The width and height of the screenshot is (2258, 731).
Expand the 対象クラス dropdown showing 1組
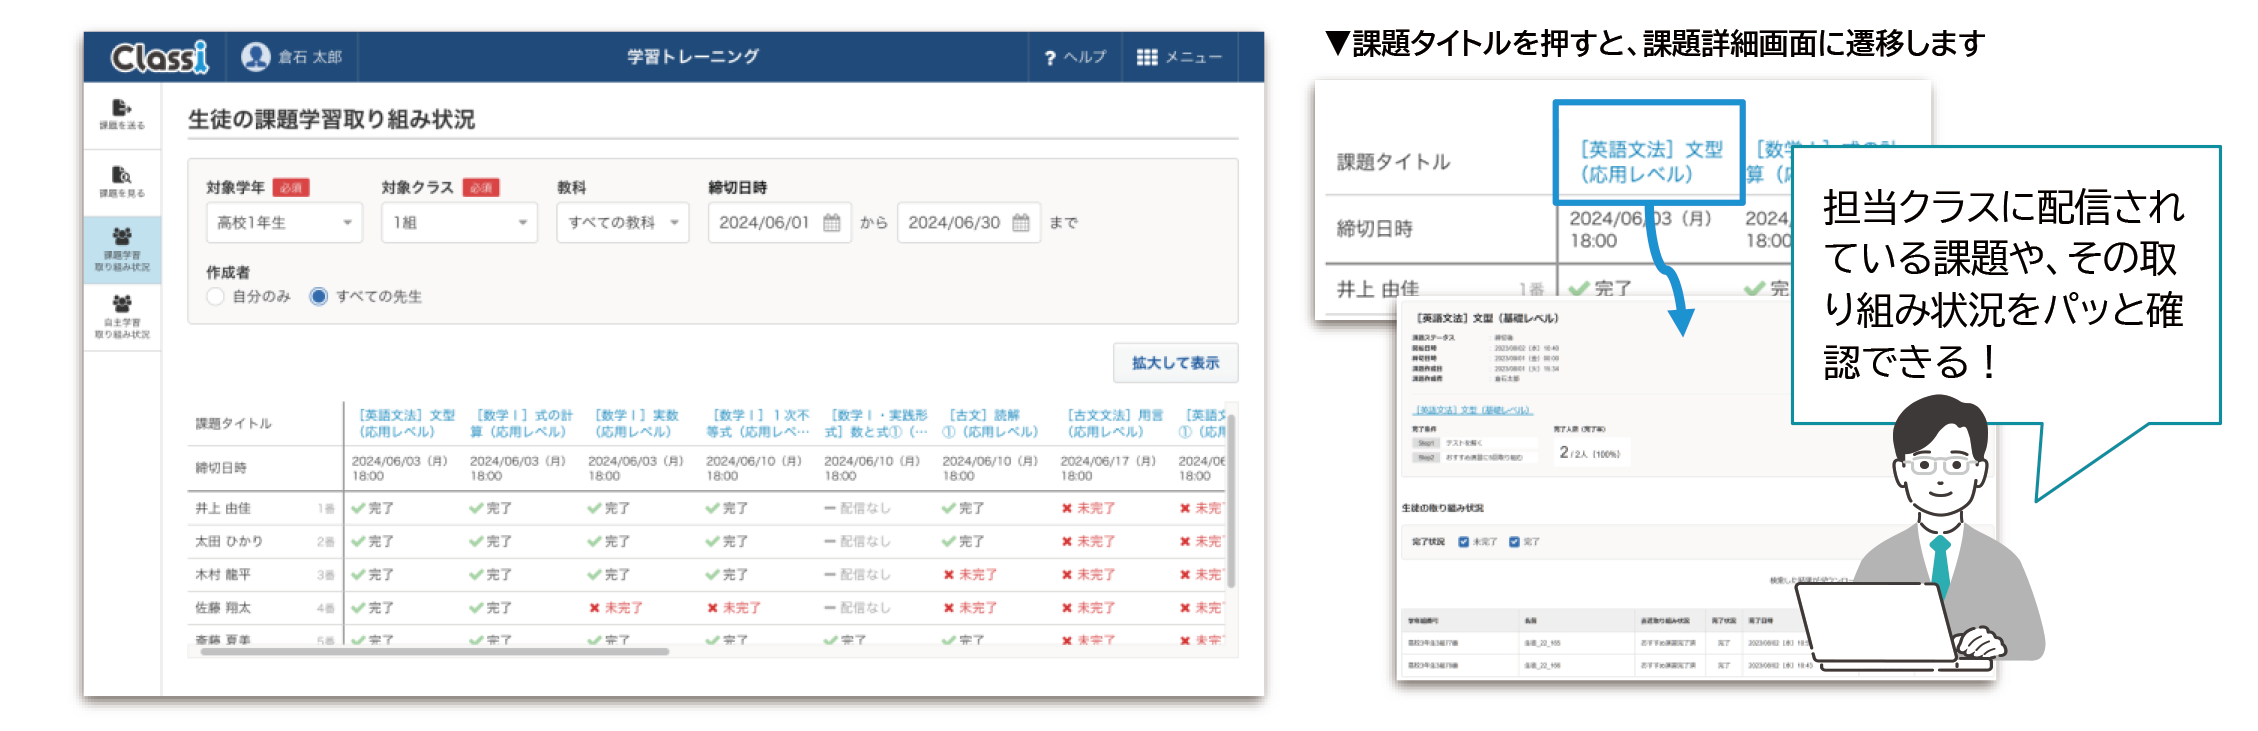(x=459, y=222)
